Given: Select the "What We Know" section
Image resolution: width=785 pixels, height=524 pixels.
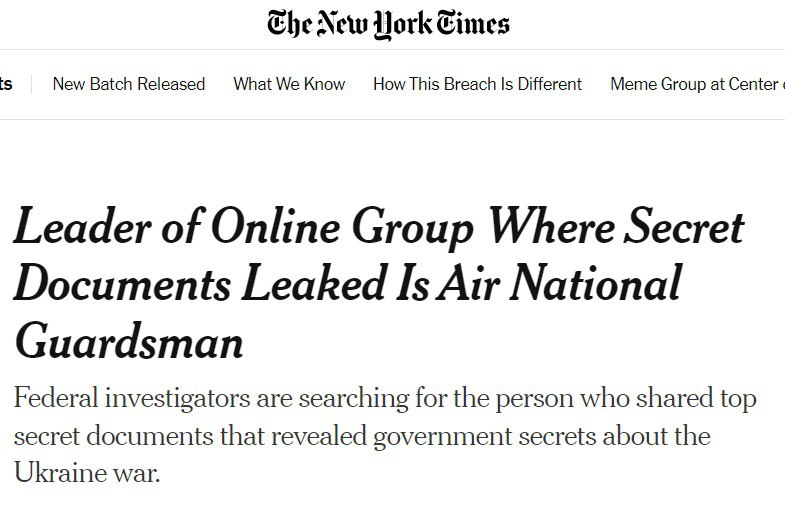Looking at the screenshot, I should point(289,84).
